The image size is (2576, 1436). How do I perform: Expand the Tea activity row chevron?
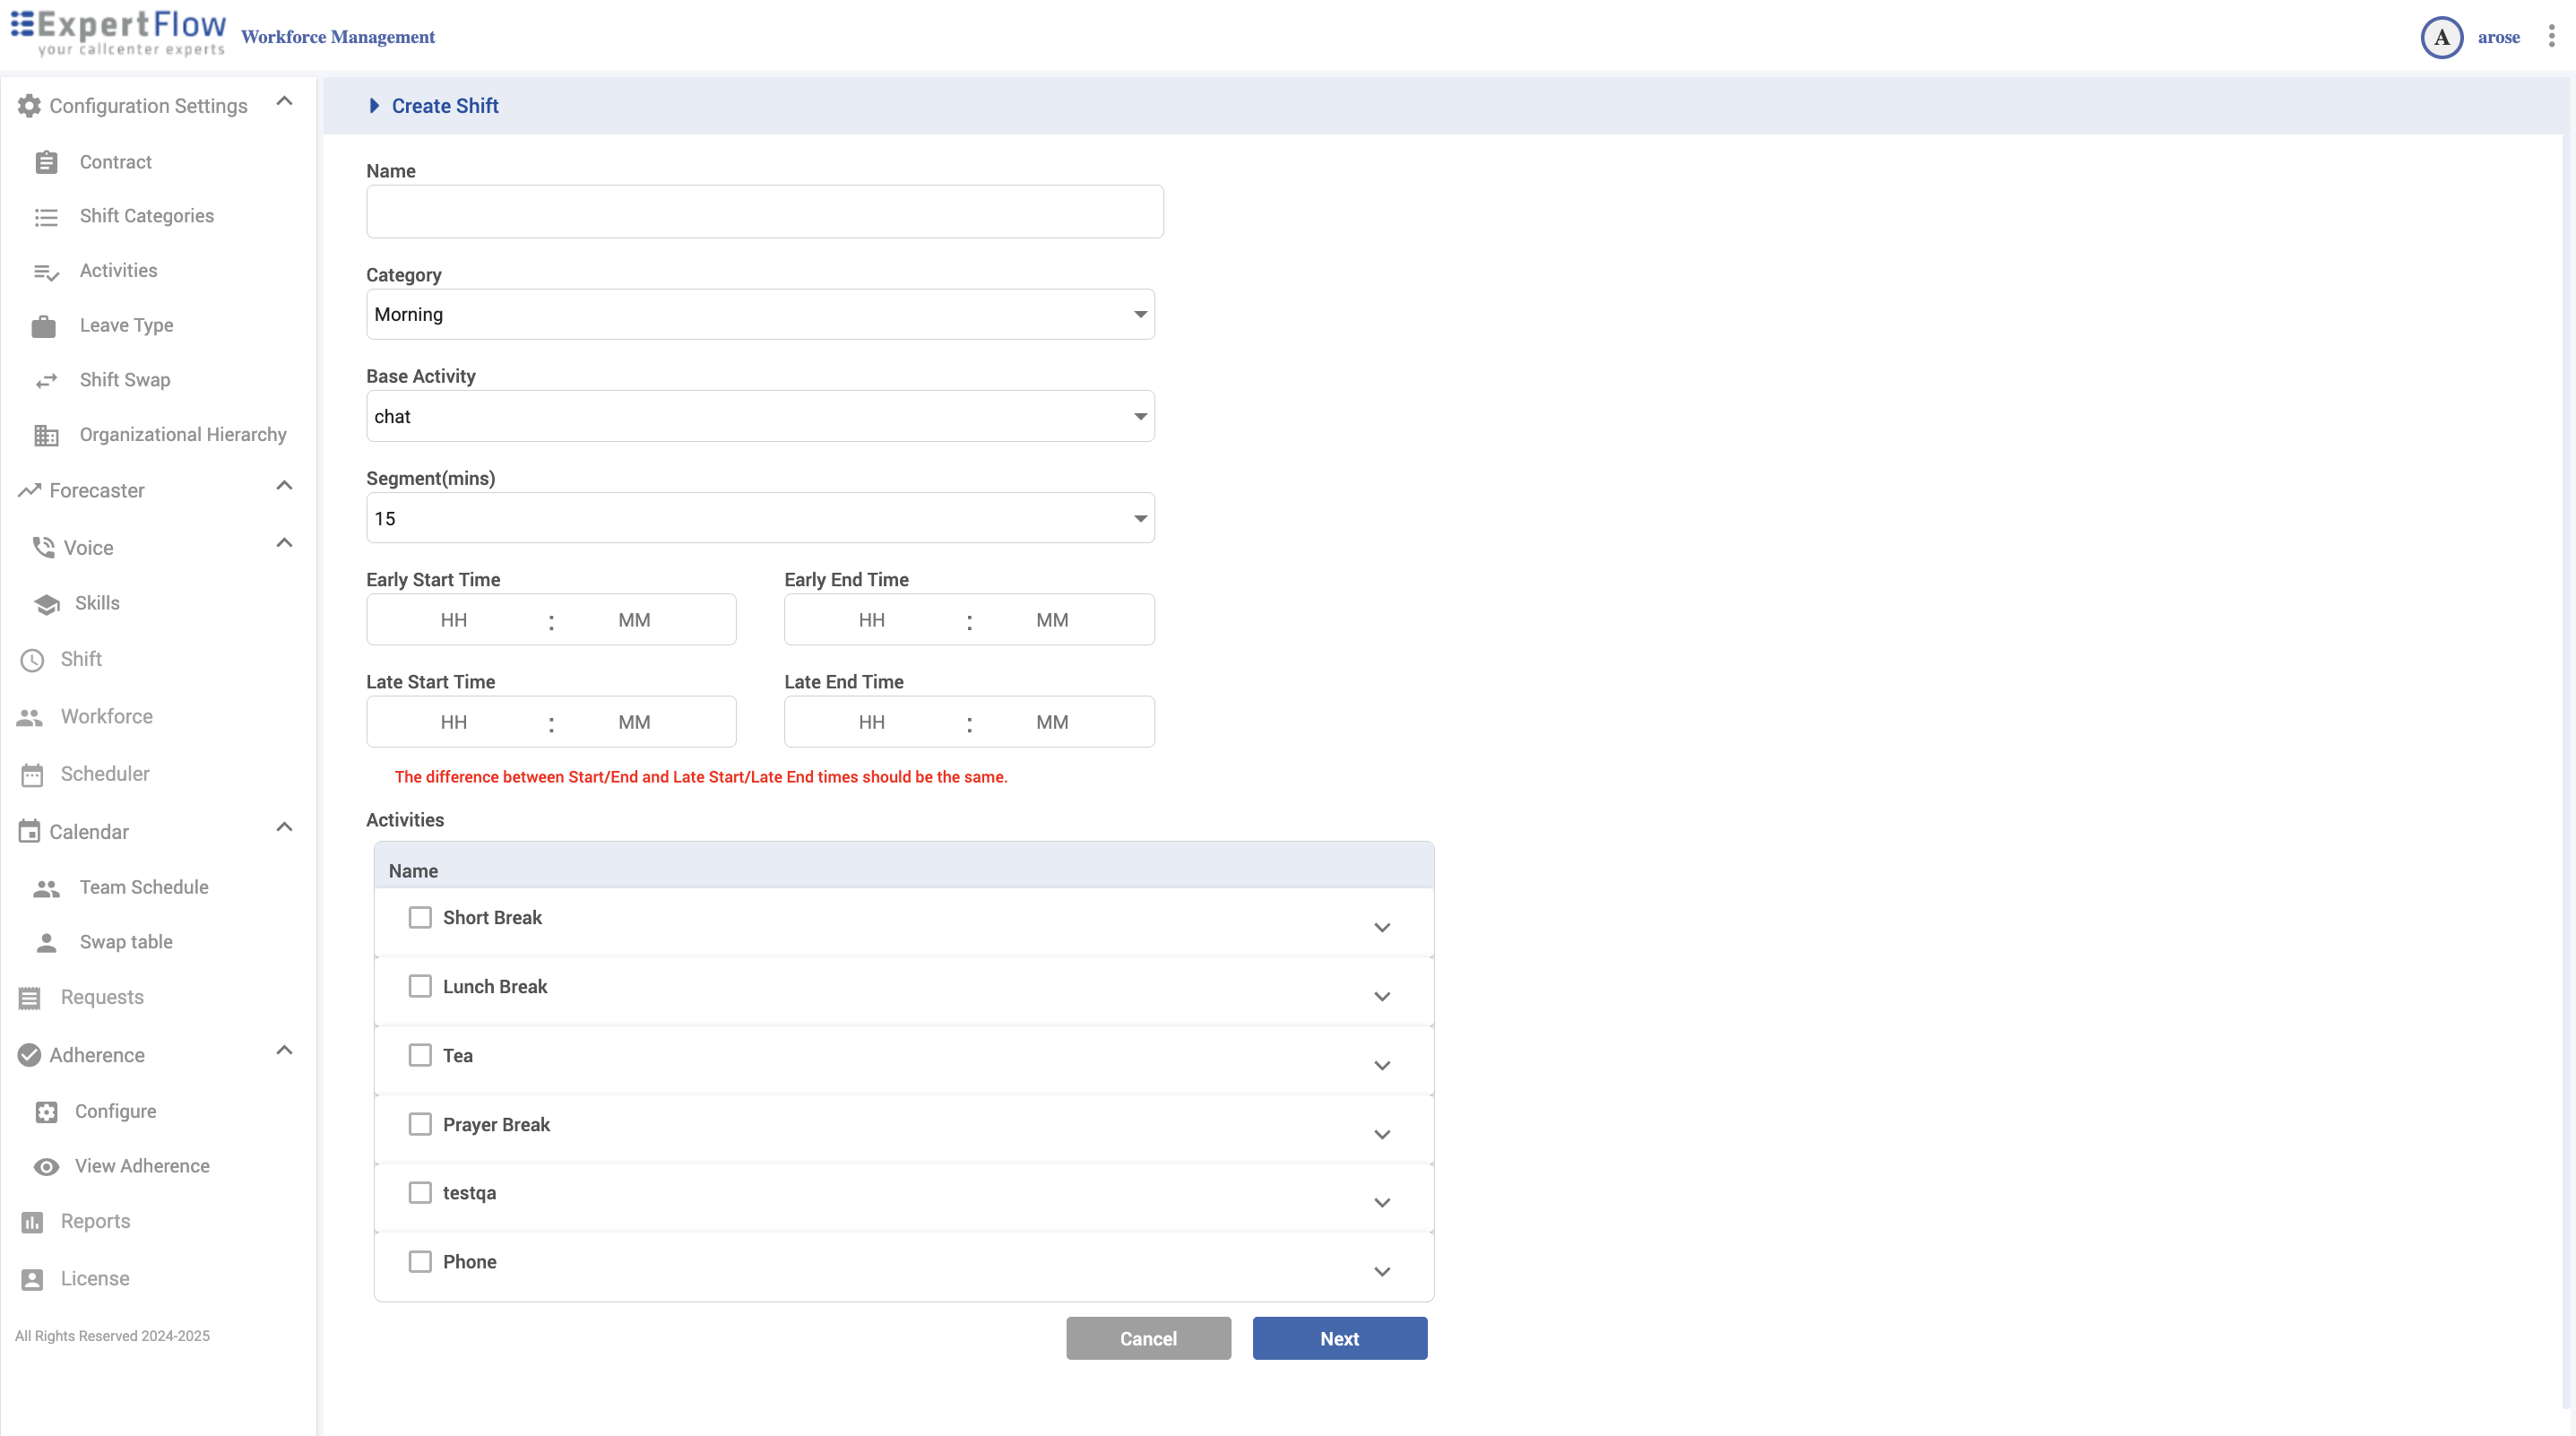point(1382,1066)
